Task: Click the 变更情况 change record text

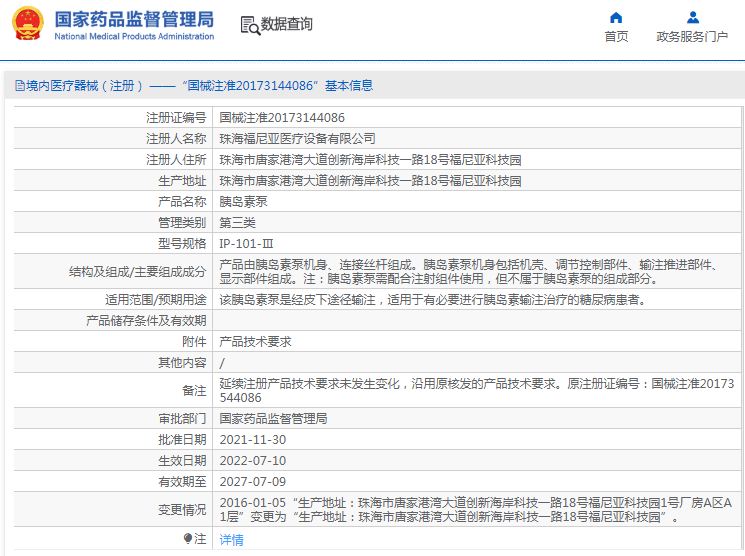Action: [476, 509]
